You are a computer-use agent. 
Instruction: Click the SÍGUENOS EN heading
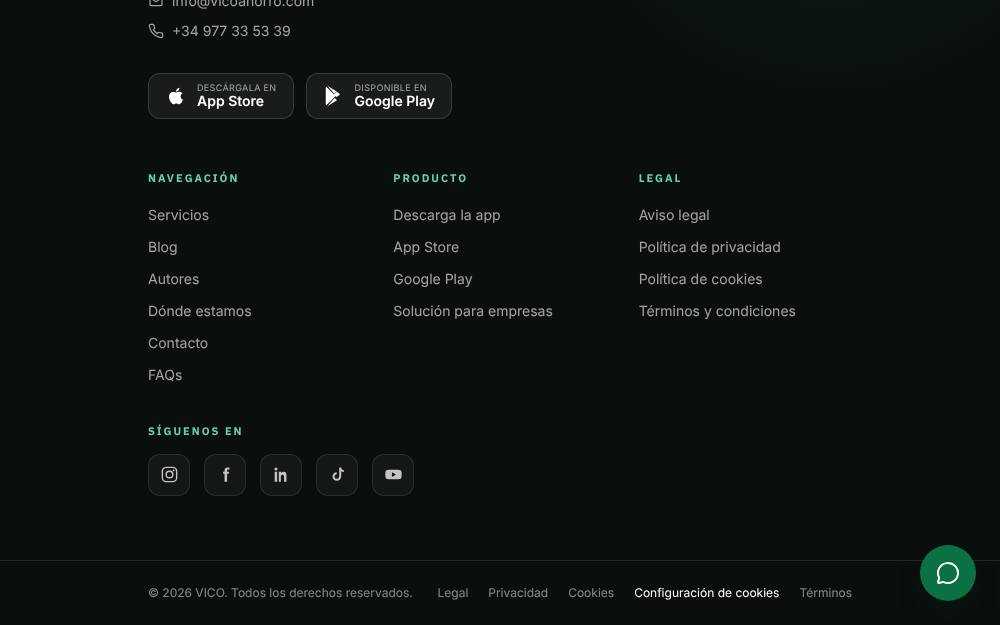(195, 430)
